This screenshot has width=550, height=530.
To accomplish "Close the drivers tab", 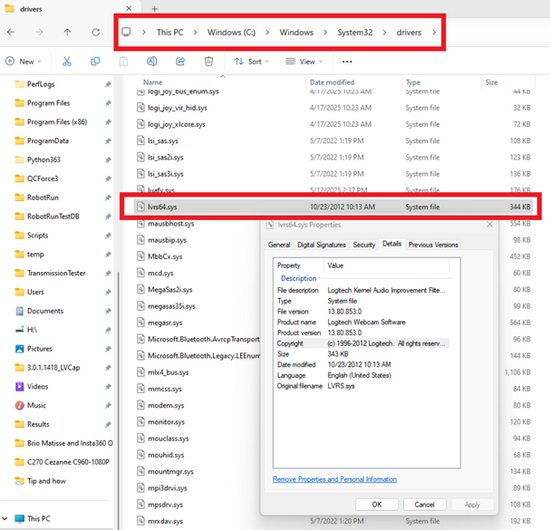I will 129,8.
